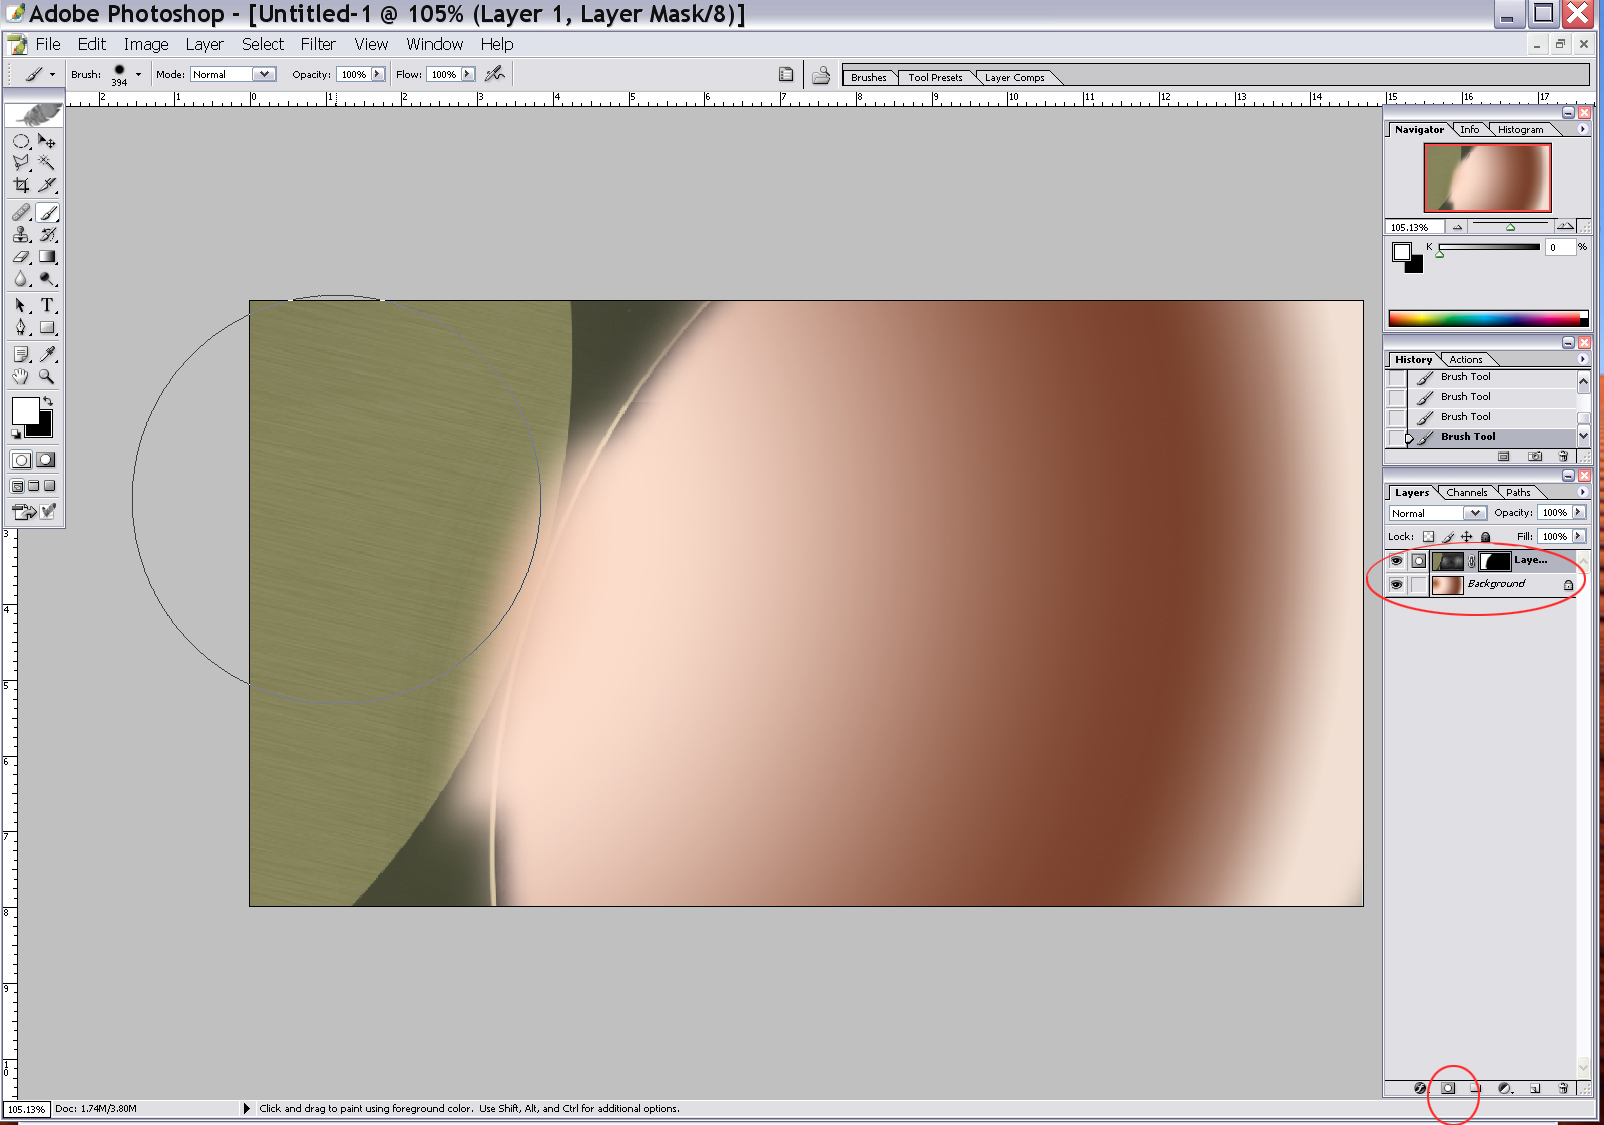Open the Layers panel flyout menu
The width and height of the screenshot is (1604, 1125).
(1582, 492)
